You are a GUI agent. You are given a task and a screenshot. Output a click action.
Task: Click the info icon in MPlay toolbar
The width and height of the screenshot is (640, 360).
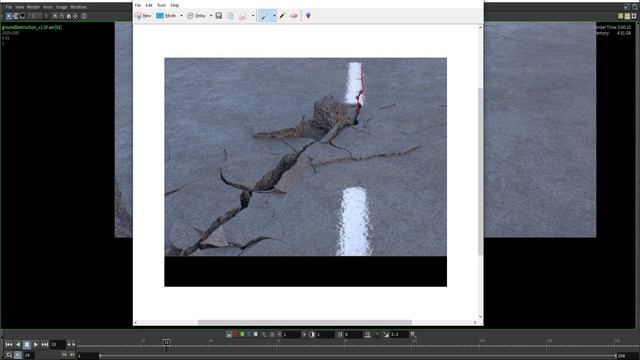click(x=84, y=16)
